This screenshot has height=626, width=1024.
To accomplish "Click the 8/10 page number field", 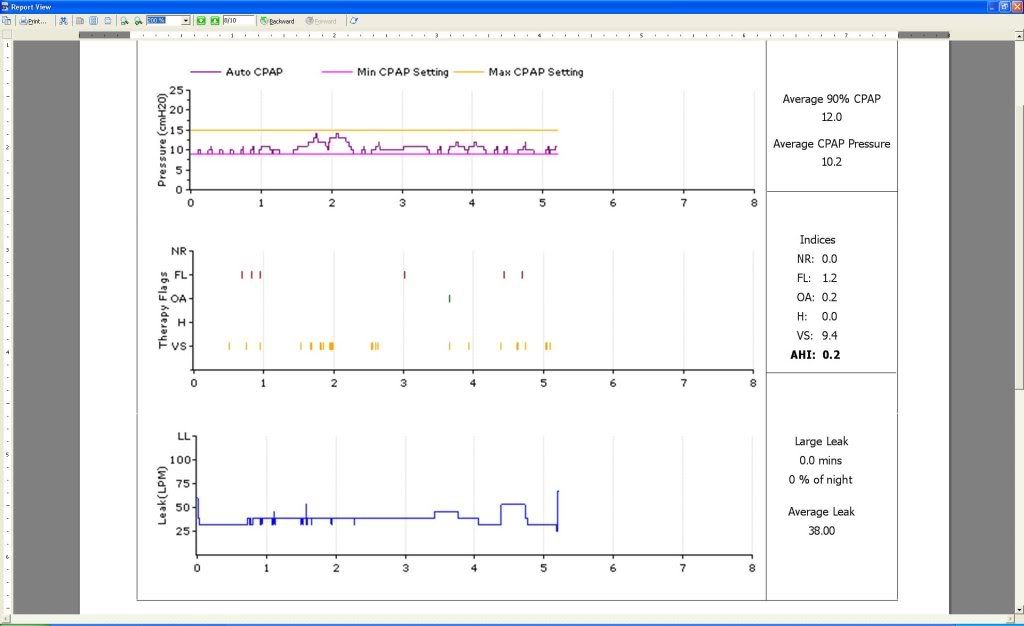I will [237, 20].
